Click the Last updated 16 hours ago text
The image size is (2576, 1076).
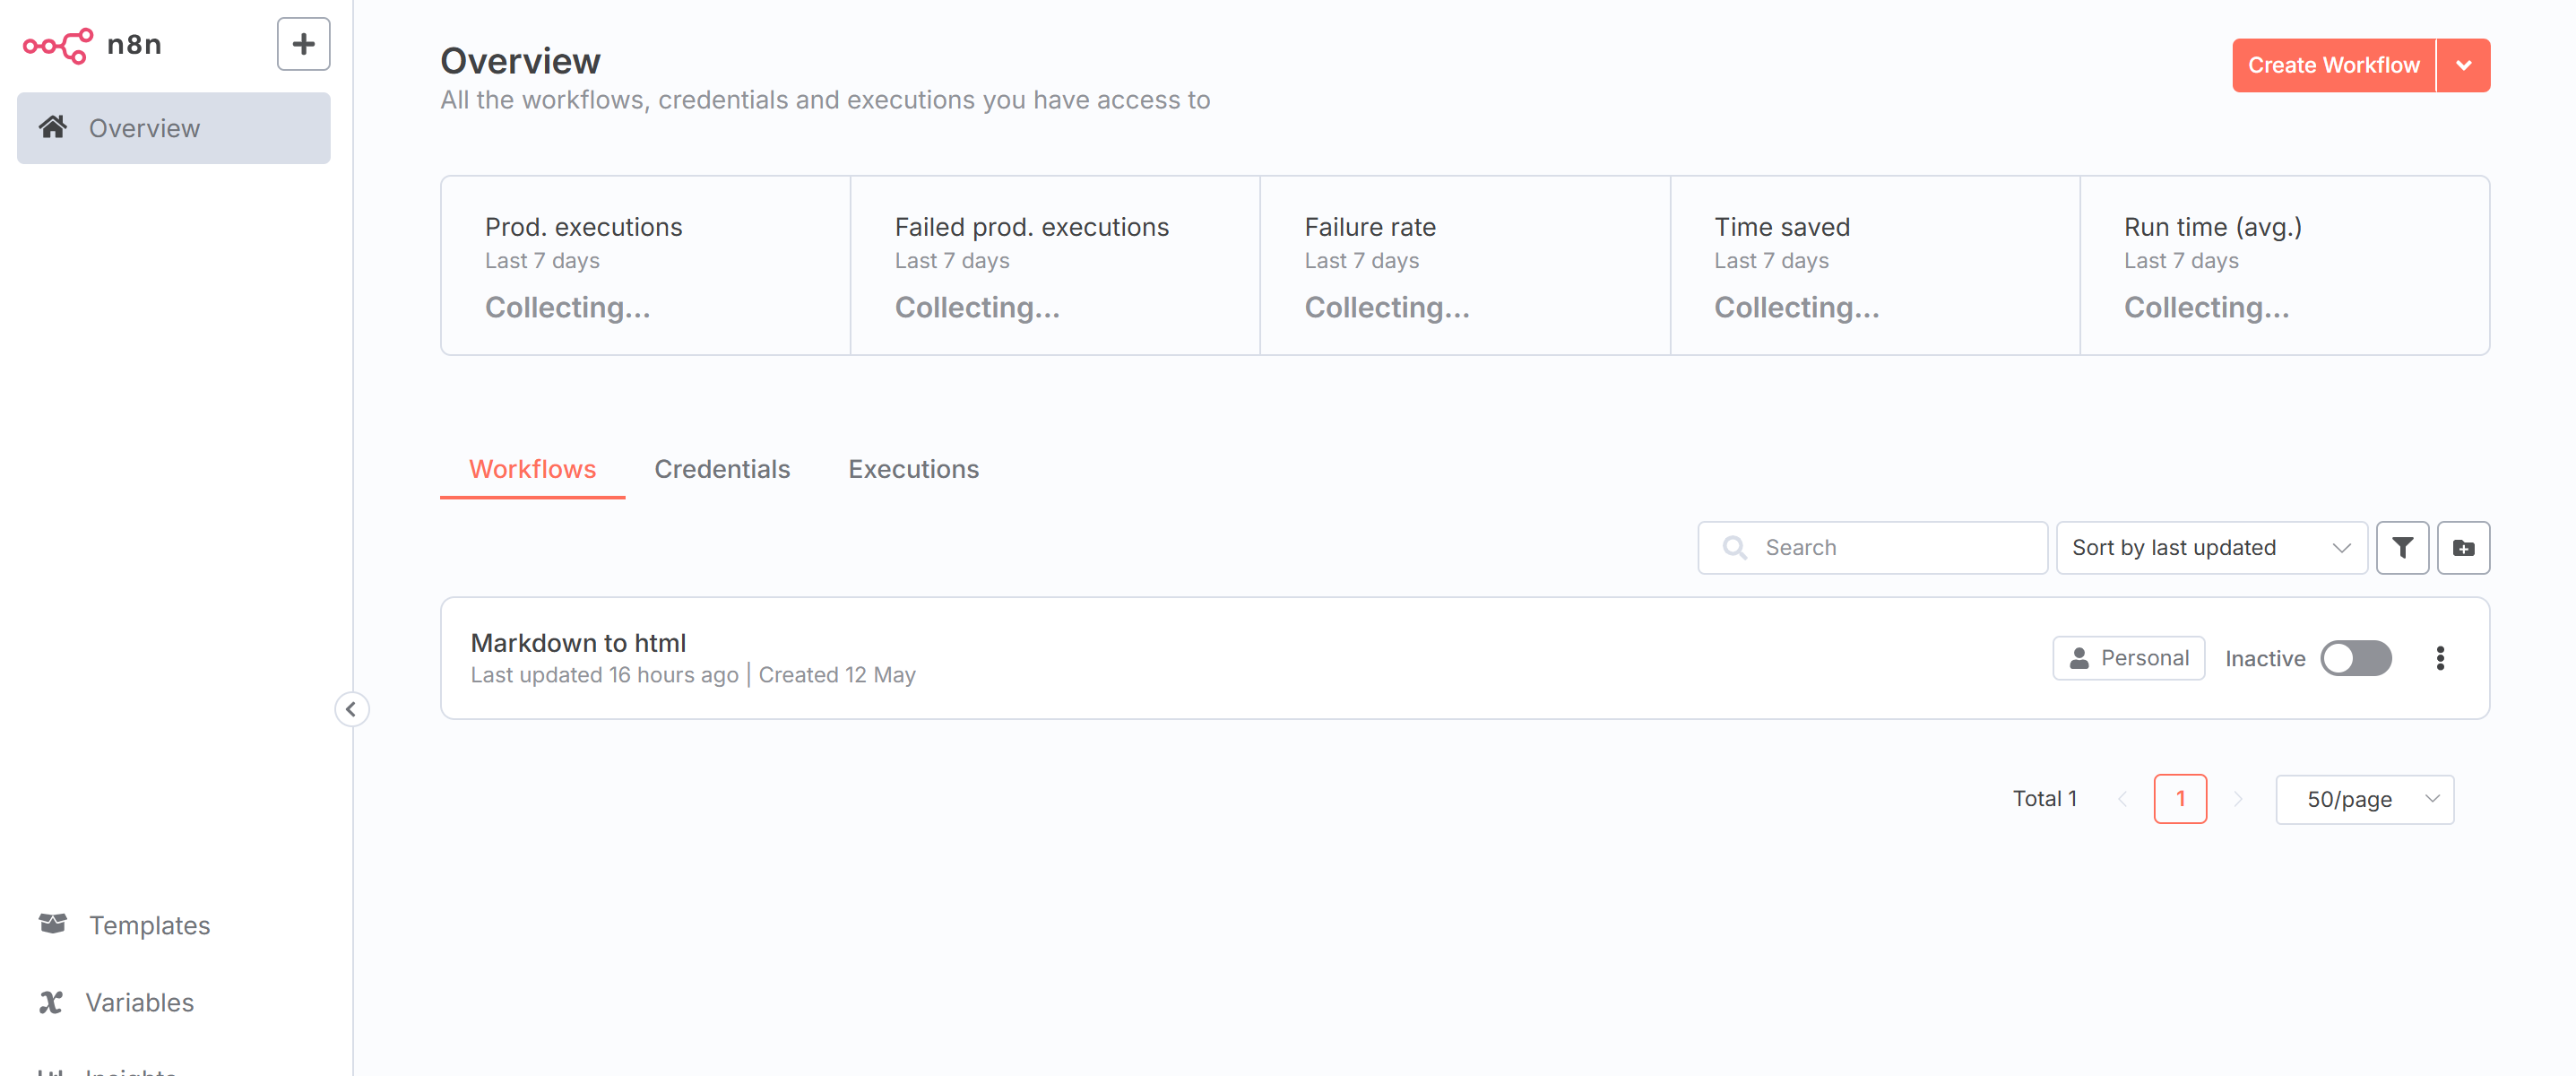604,675
